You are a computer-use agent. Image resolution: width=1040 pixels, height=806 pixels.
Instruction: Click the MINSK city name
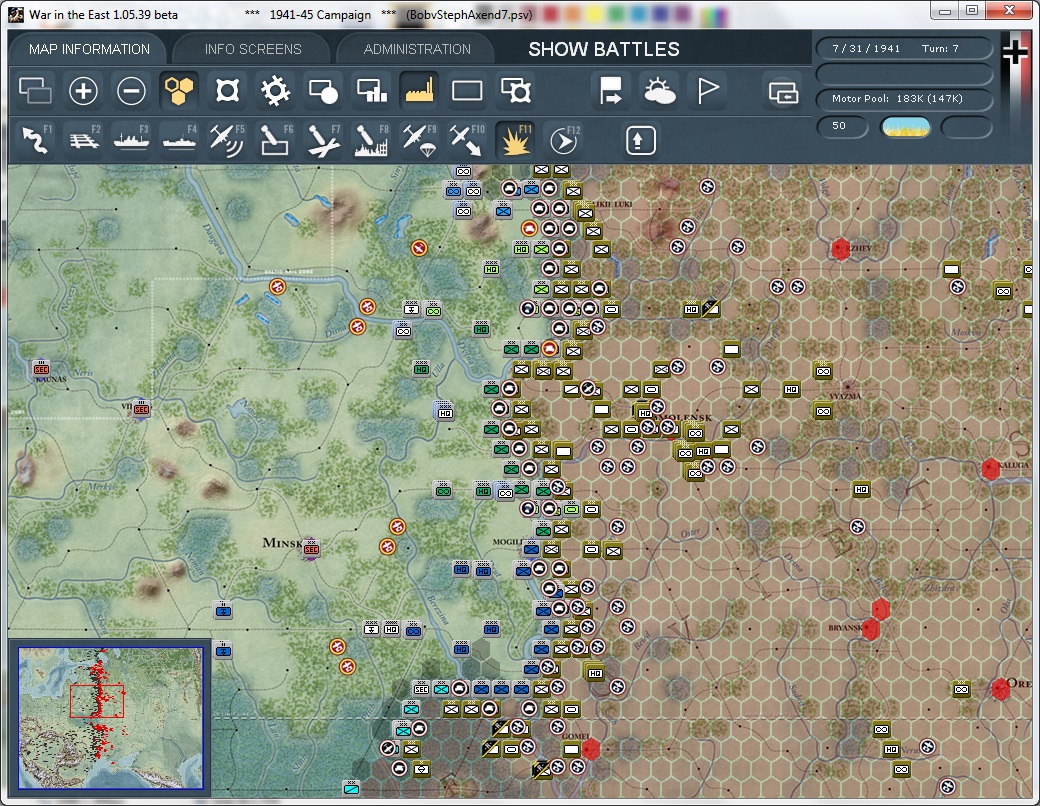point(283,543)
